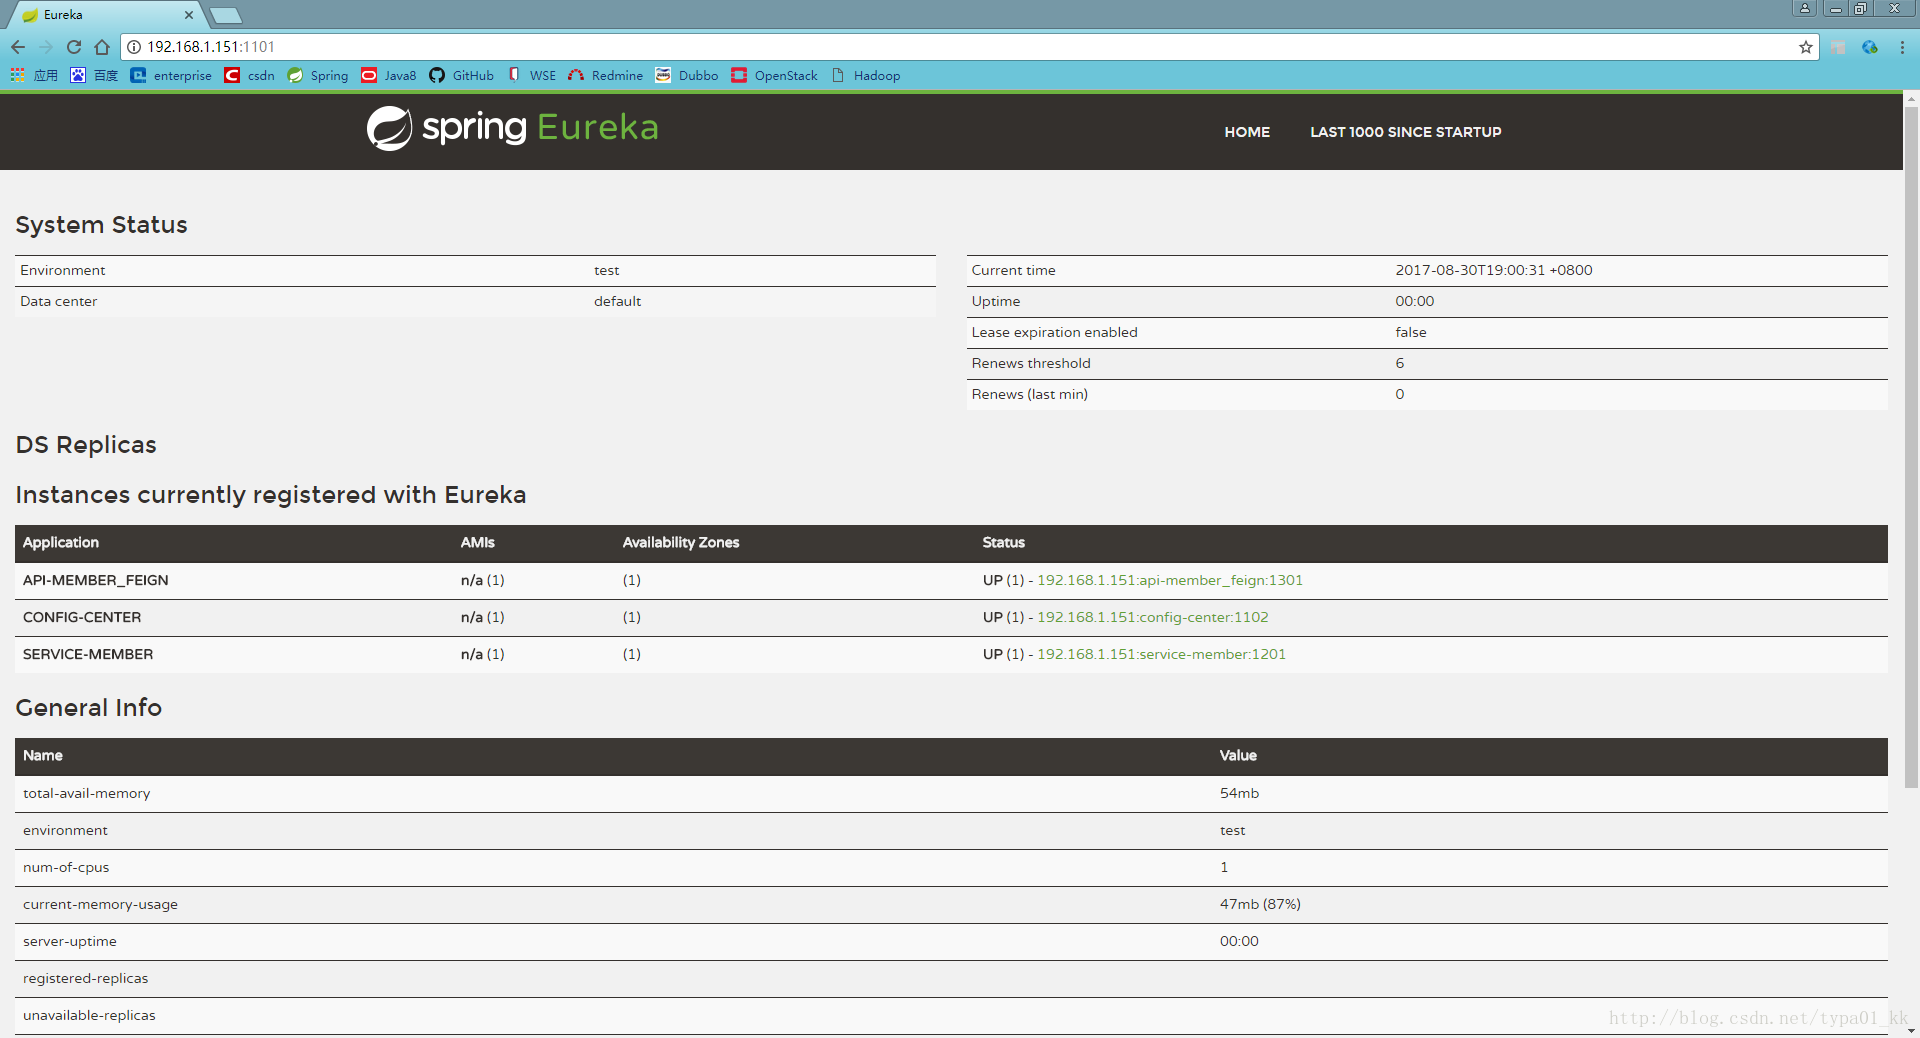1920x1038 pixels.
Task: Go to HOME in Eureka navbar
Action: [1247, 132]
